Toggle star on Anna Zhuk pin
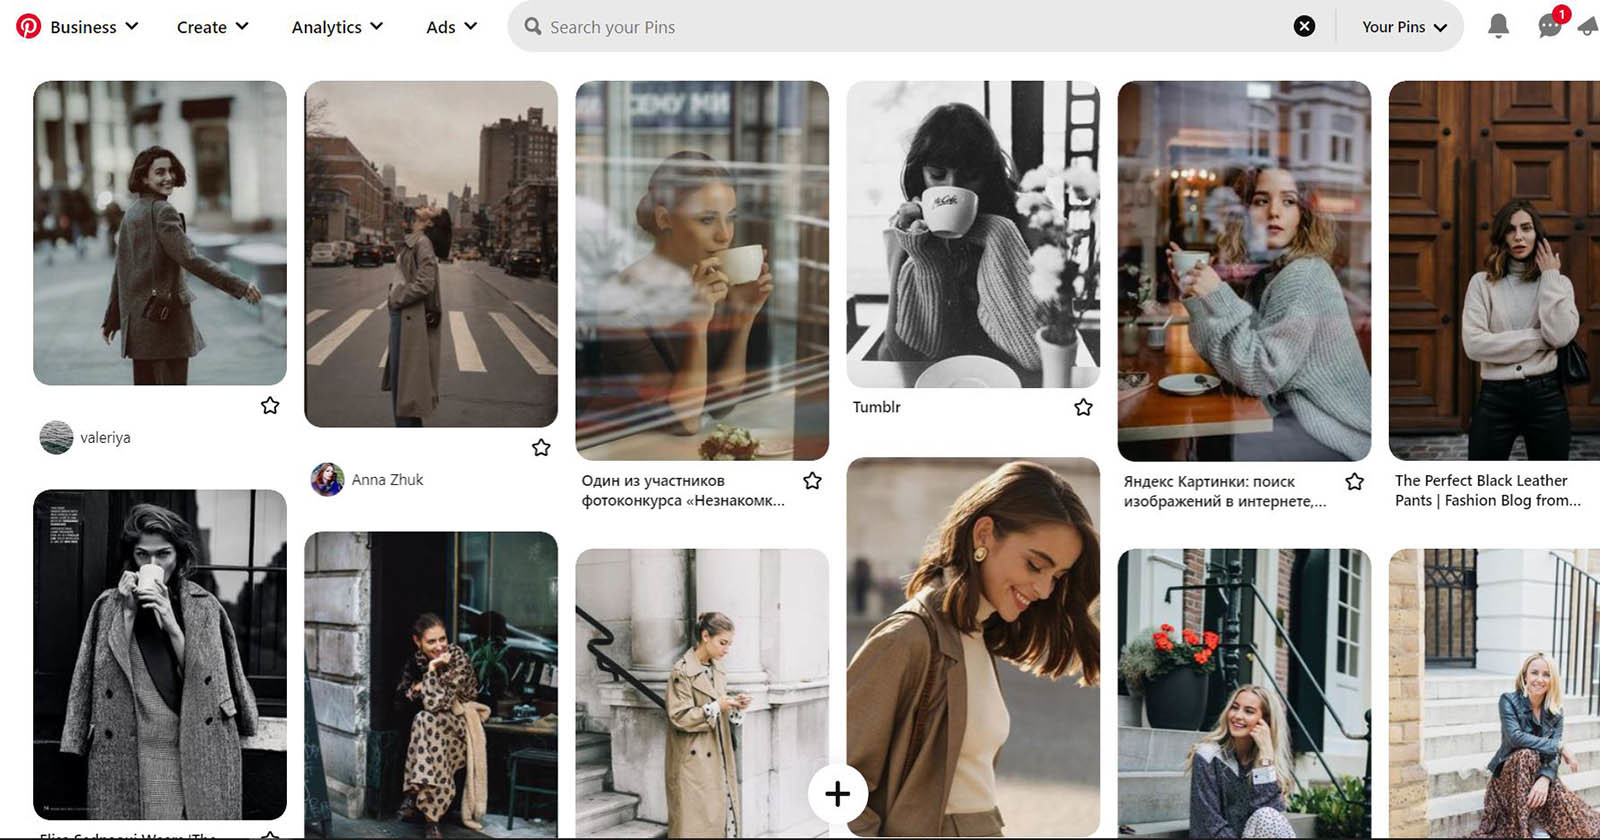 [x=541, y=447]
